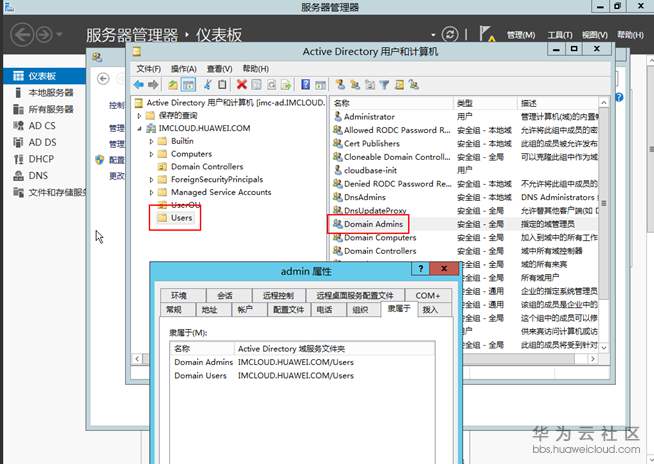
Task: Click the Create new user icon
Action: 340,85
